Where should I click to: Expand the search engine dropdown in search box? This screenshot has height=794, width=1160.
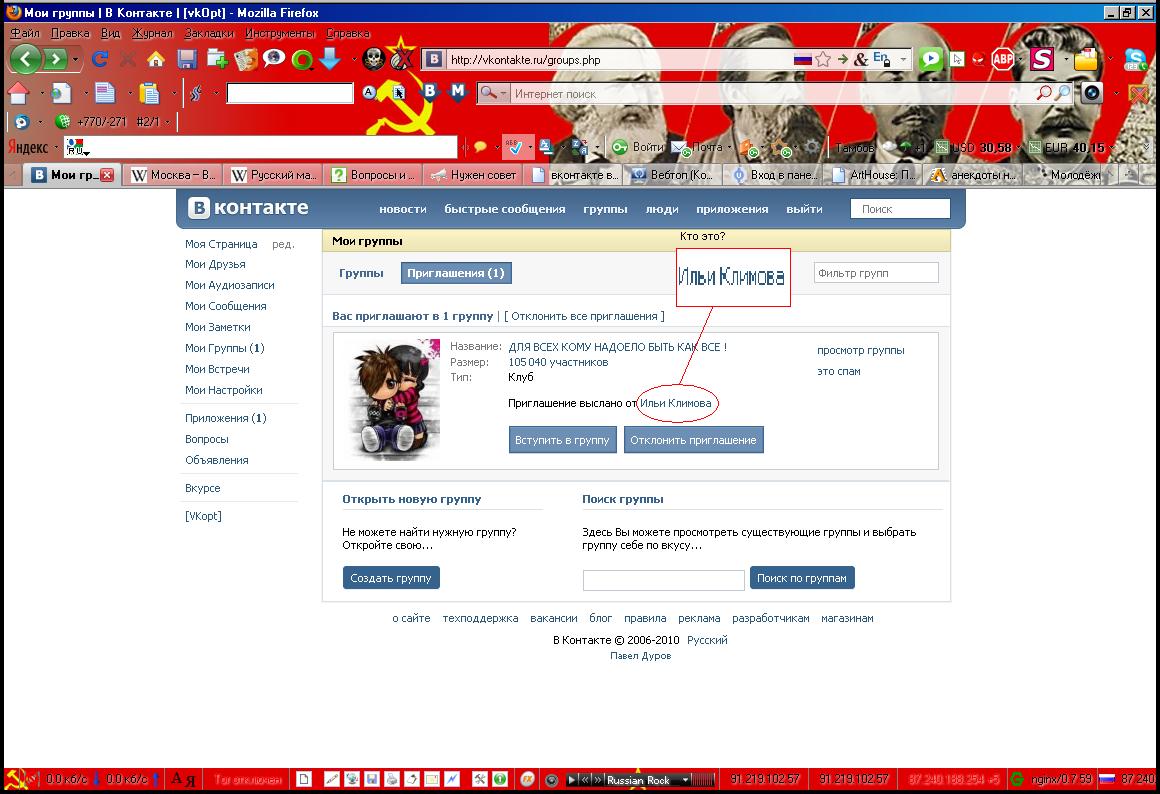pyautogui.click(x=503, y=93)
